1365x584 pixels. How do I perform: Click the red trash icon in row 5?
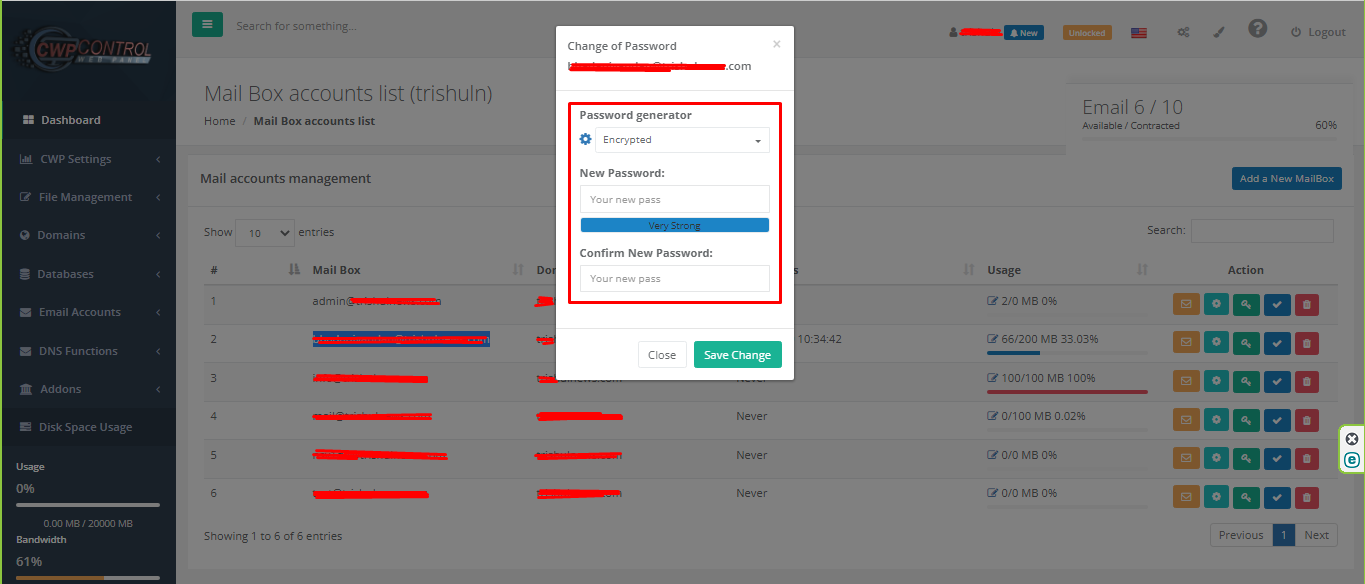tap(1306, 459)
